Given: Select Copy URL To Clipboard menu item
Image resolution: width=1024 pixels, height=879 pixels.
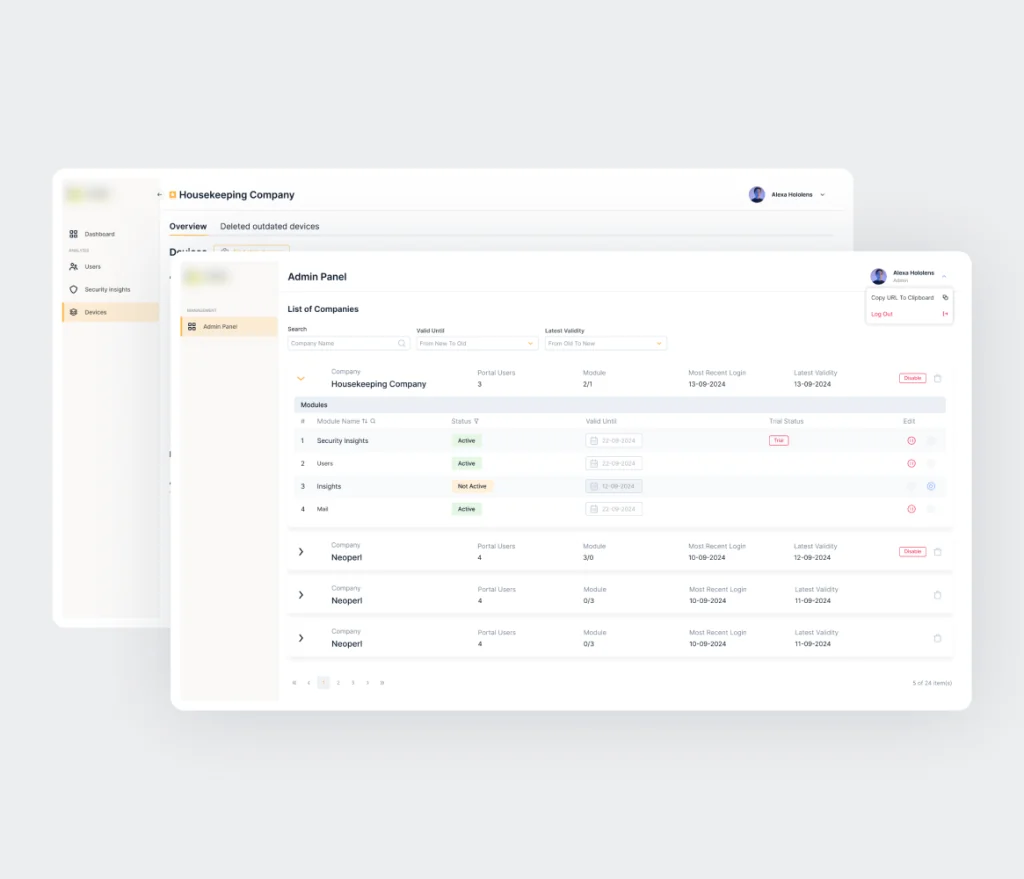Looking at the screenshot, I should [903, 298].
